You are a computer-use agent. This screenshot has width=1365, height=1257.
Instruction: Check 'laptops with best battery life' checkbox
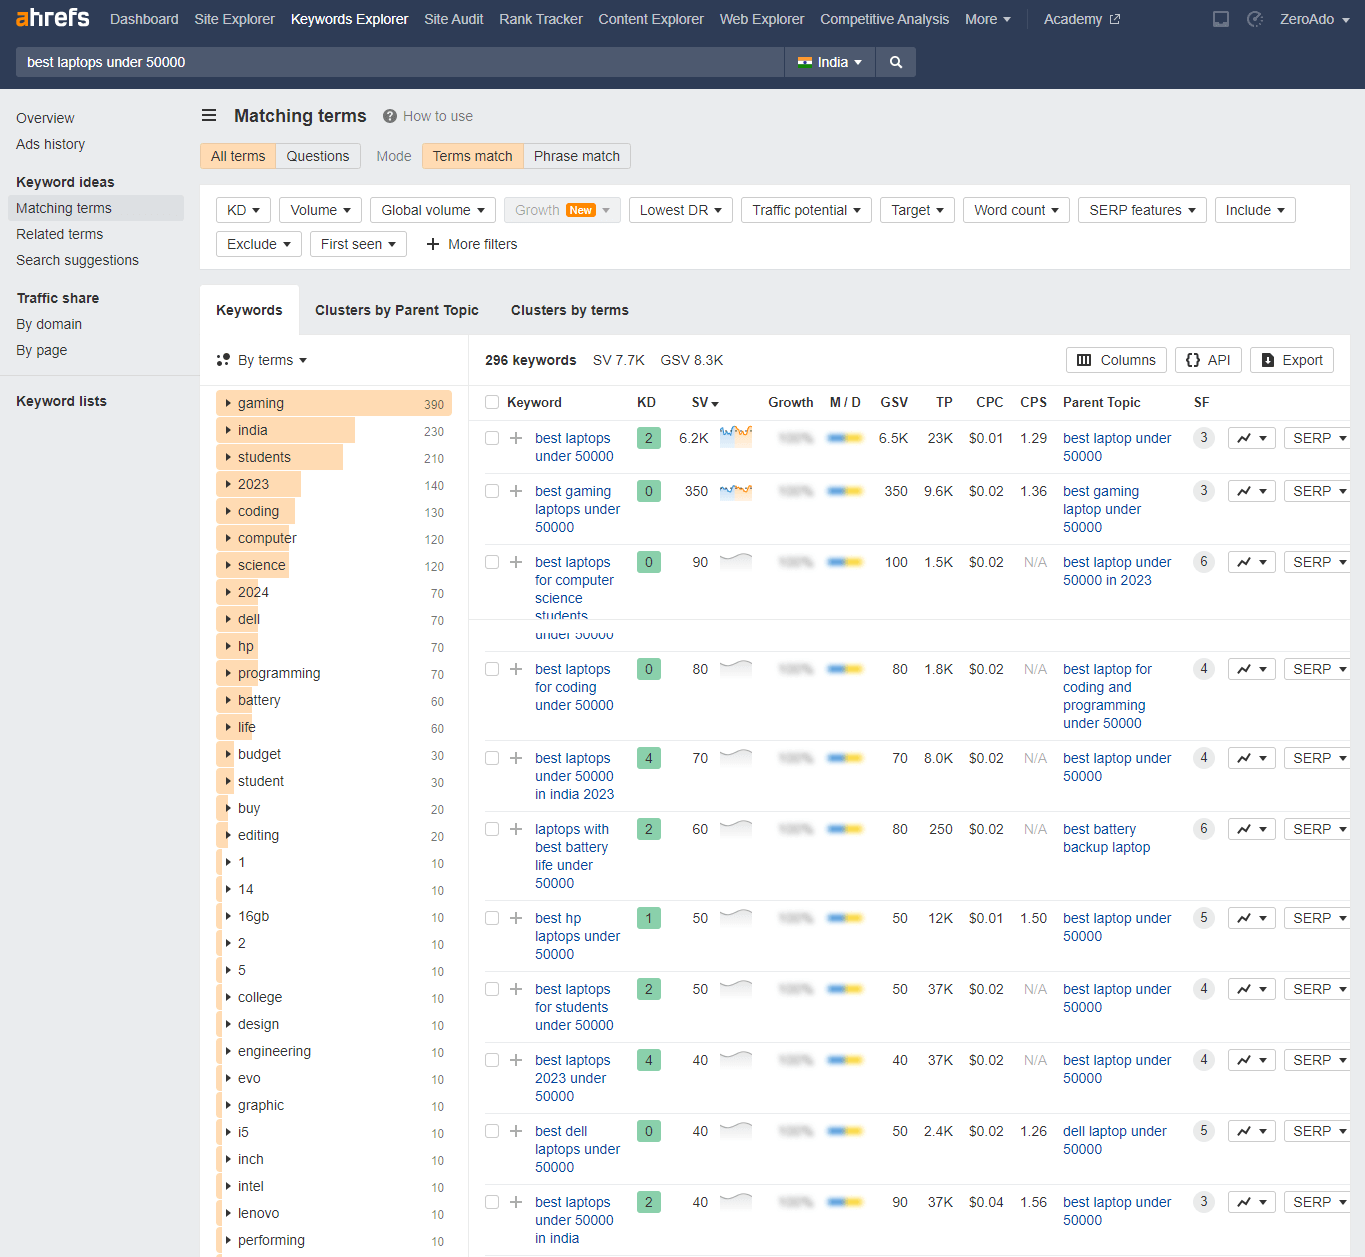[492, 829]
